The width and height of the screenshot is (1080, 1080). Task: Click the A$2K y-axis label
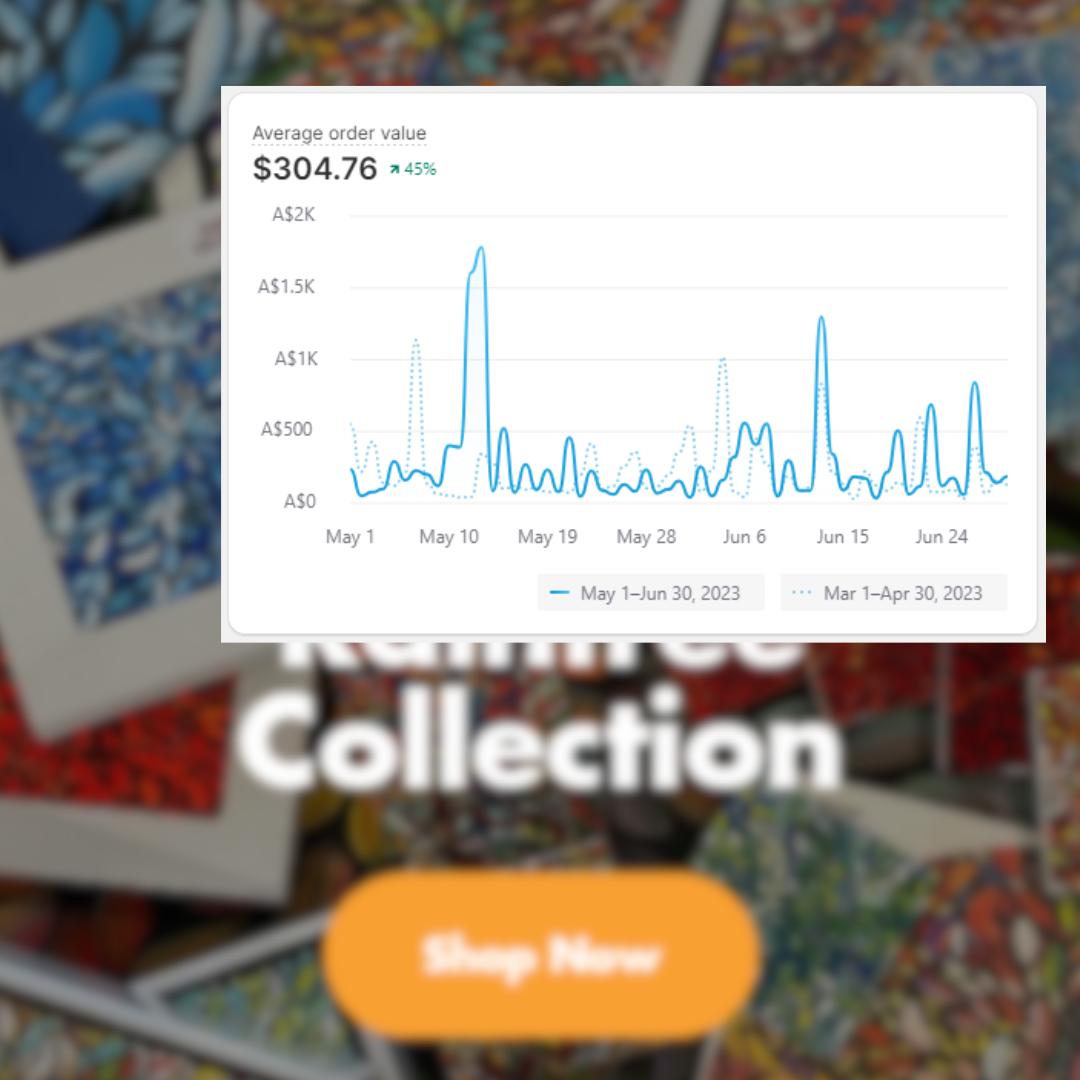coord(293,215)
